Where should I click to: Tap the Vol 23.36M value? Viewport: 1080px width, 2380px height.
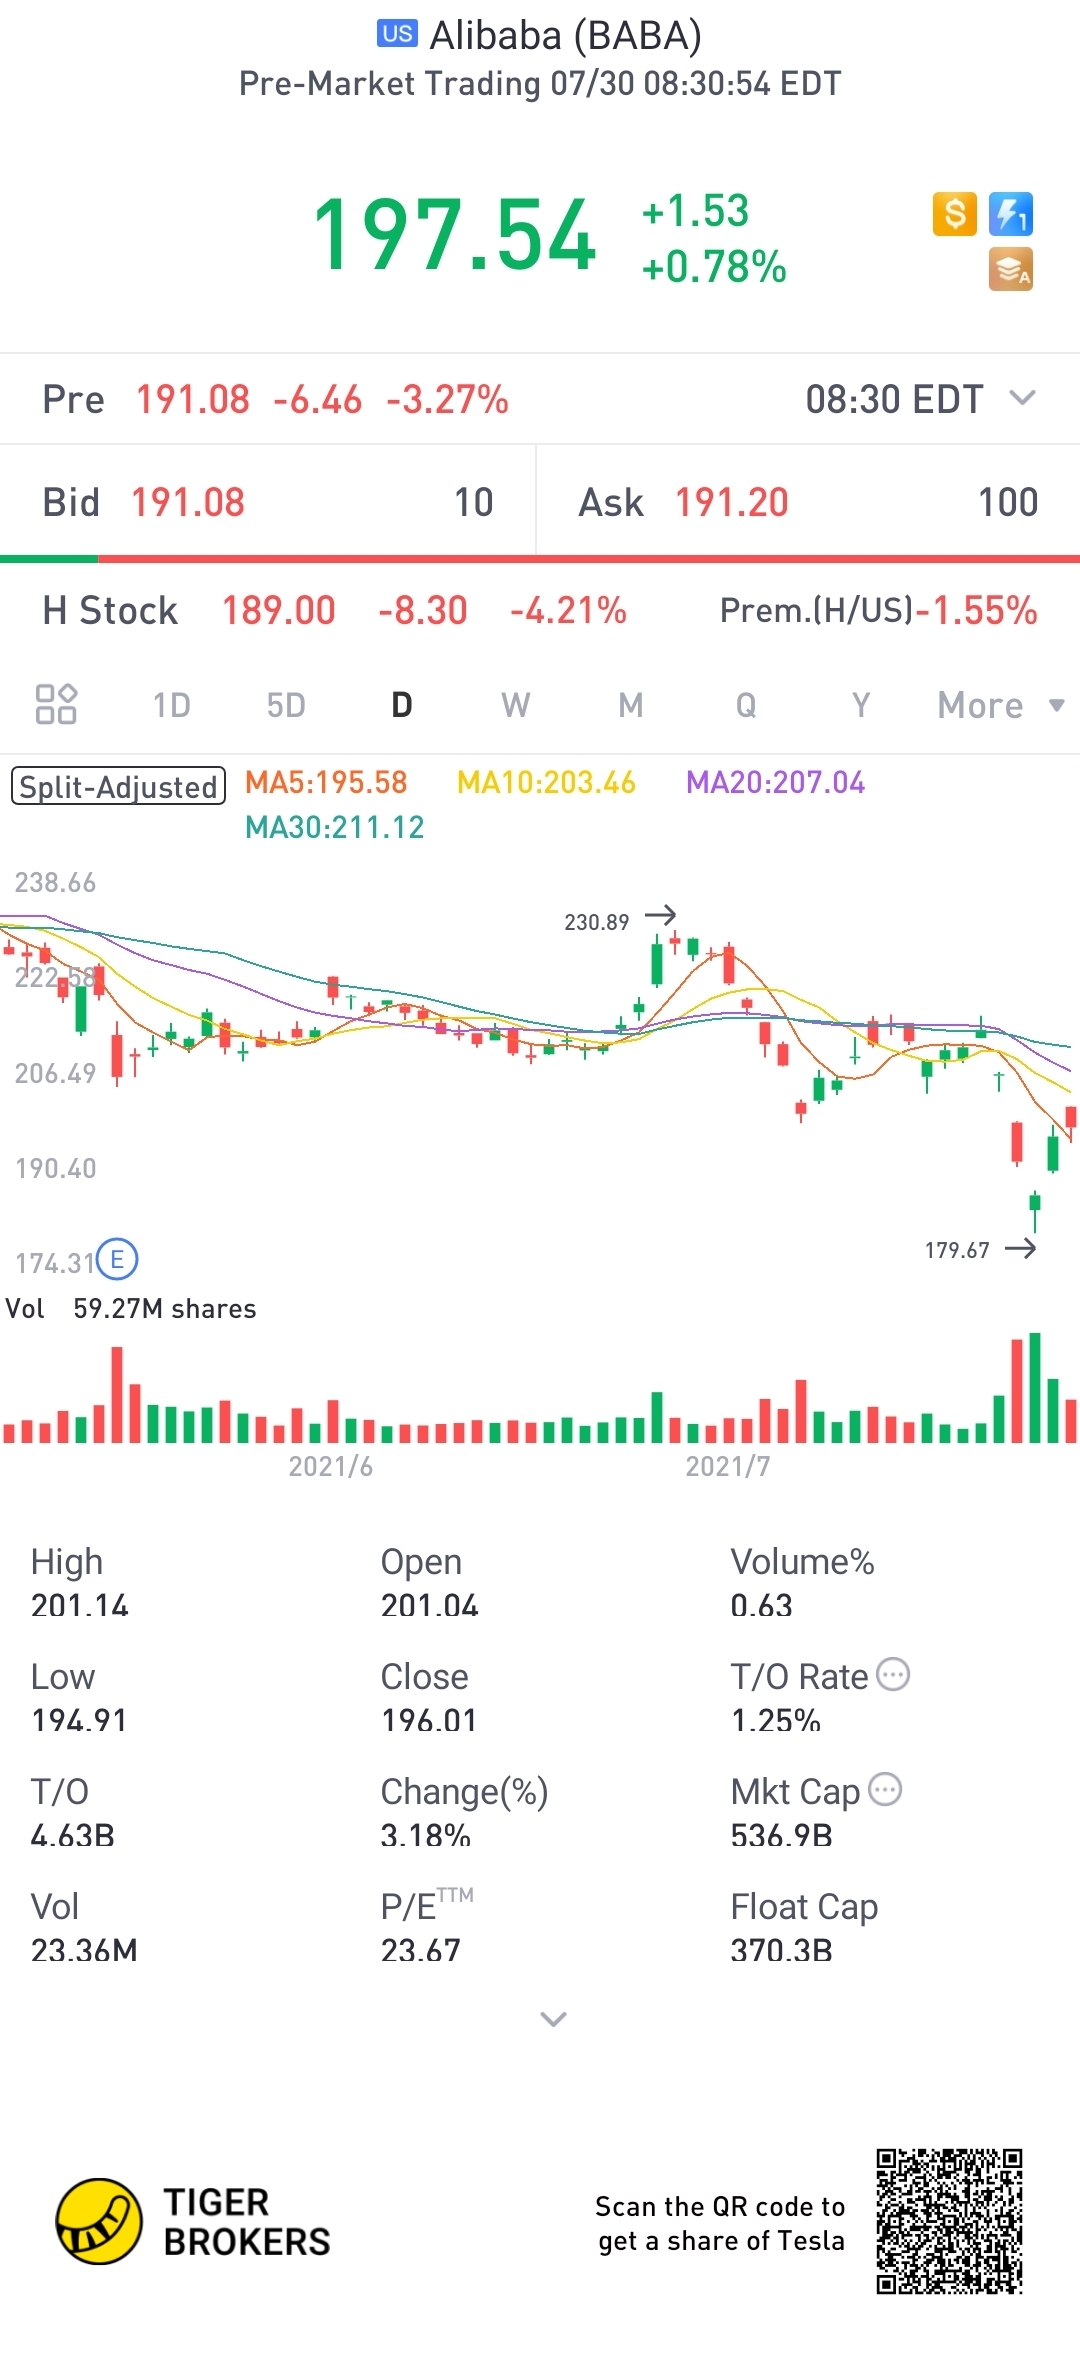84,1950
